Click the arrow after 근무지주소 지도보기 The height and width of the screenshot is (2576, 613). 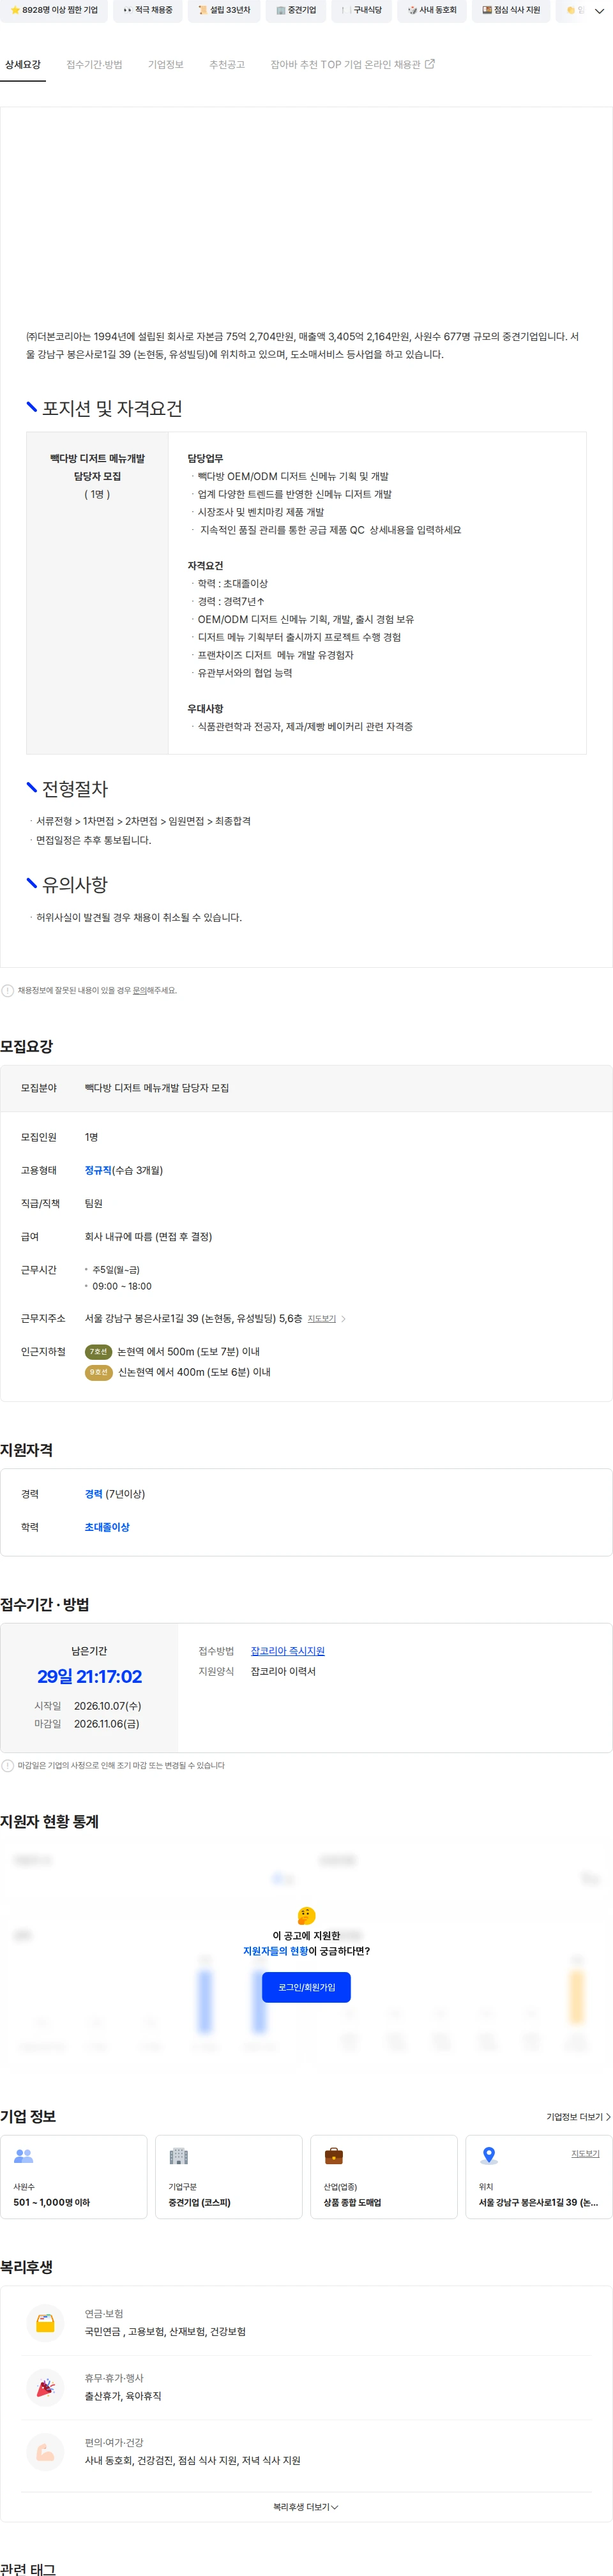(344, 1319)
